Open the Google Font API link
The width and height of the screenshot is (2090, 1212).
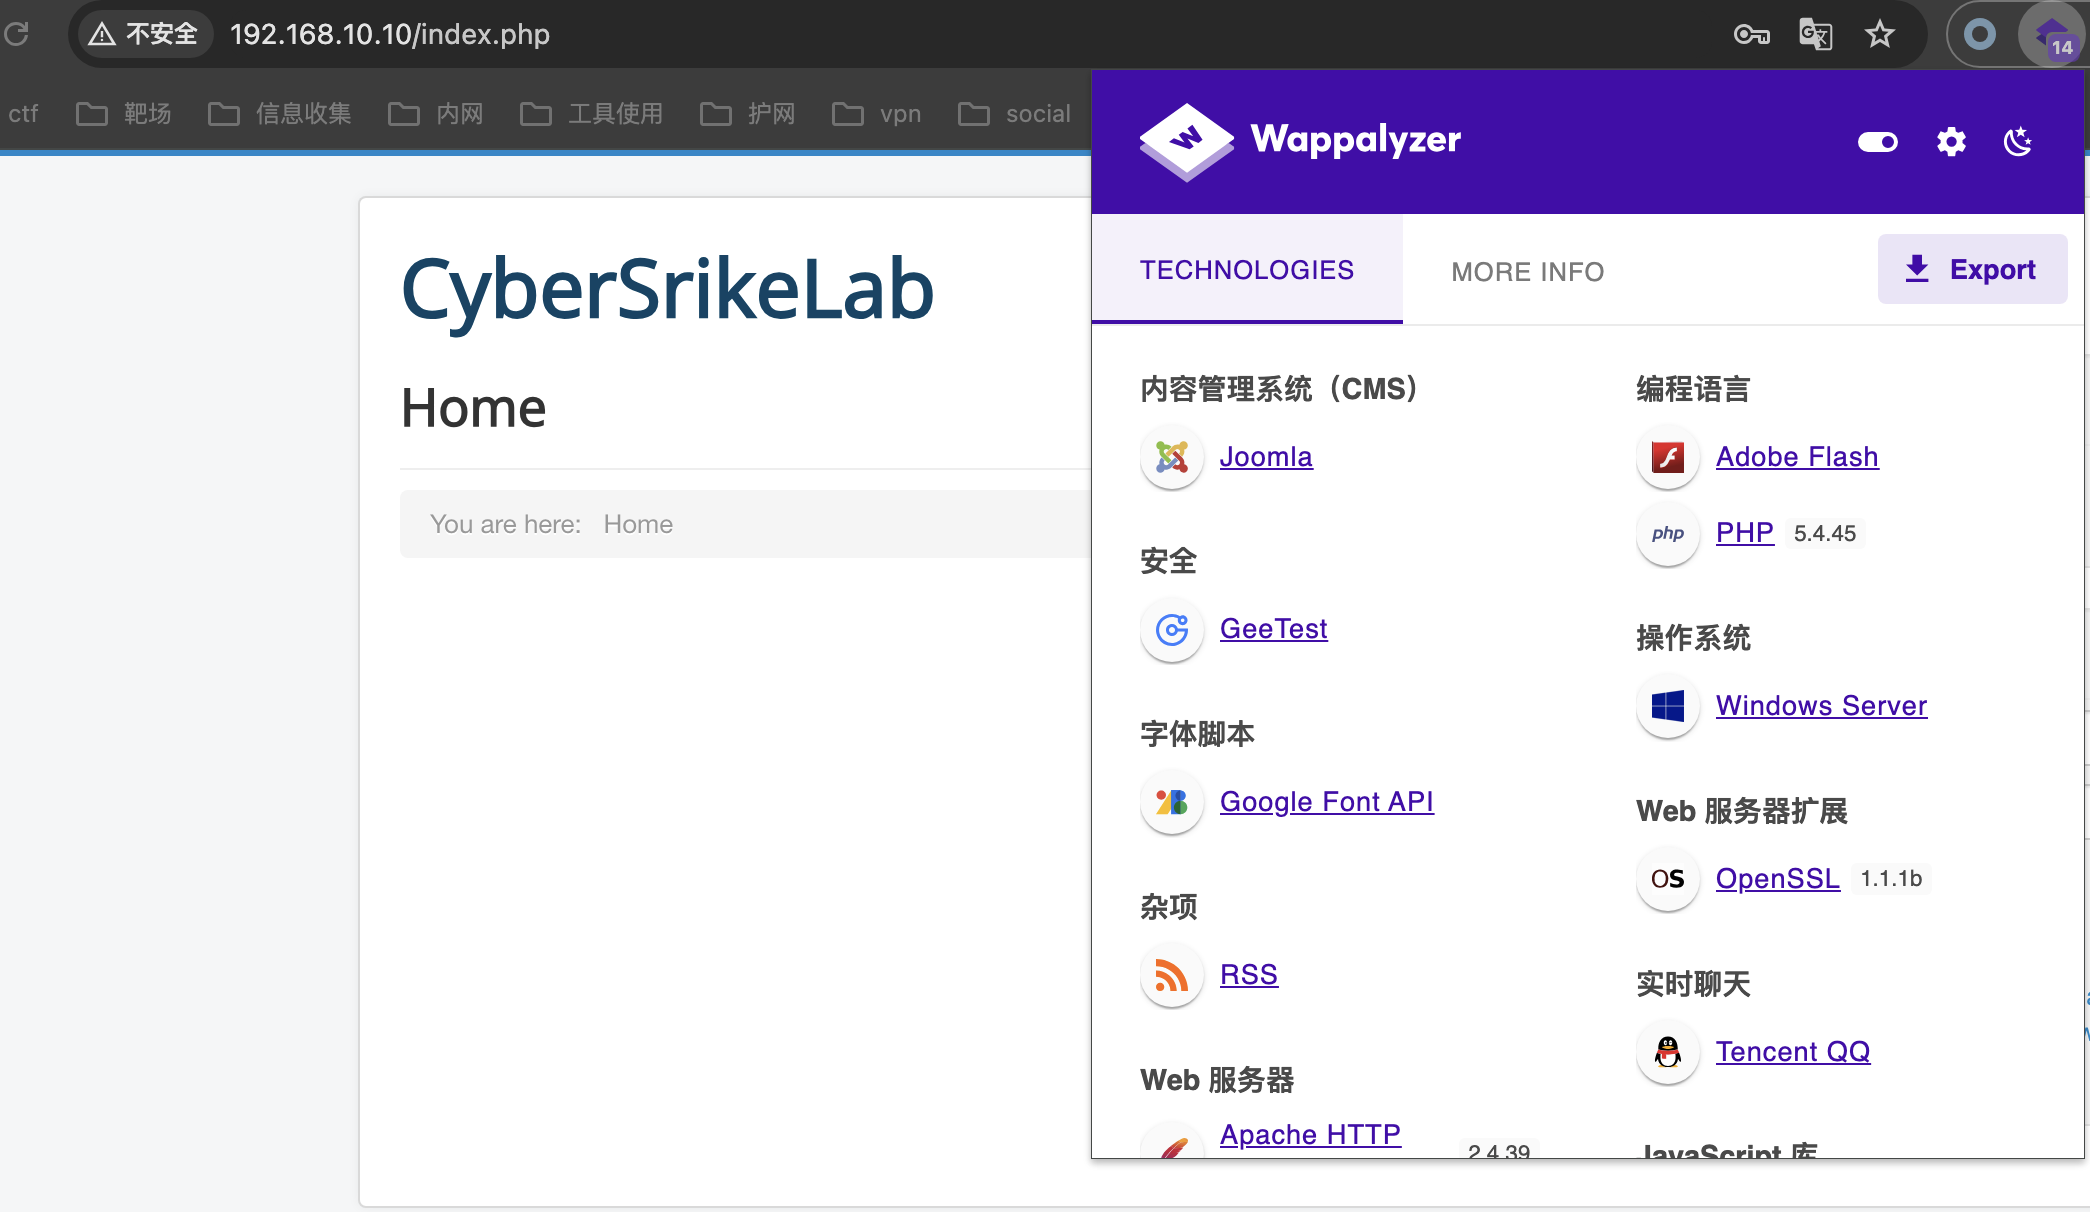click(1326, 802)
